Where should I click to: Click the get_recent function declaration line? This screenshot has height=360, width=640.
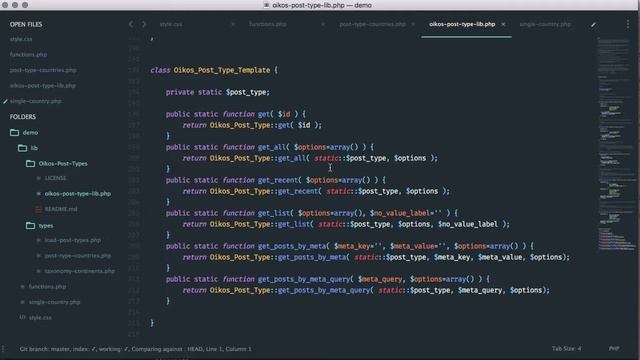(x=276, y=180)
